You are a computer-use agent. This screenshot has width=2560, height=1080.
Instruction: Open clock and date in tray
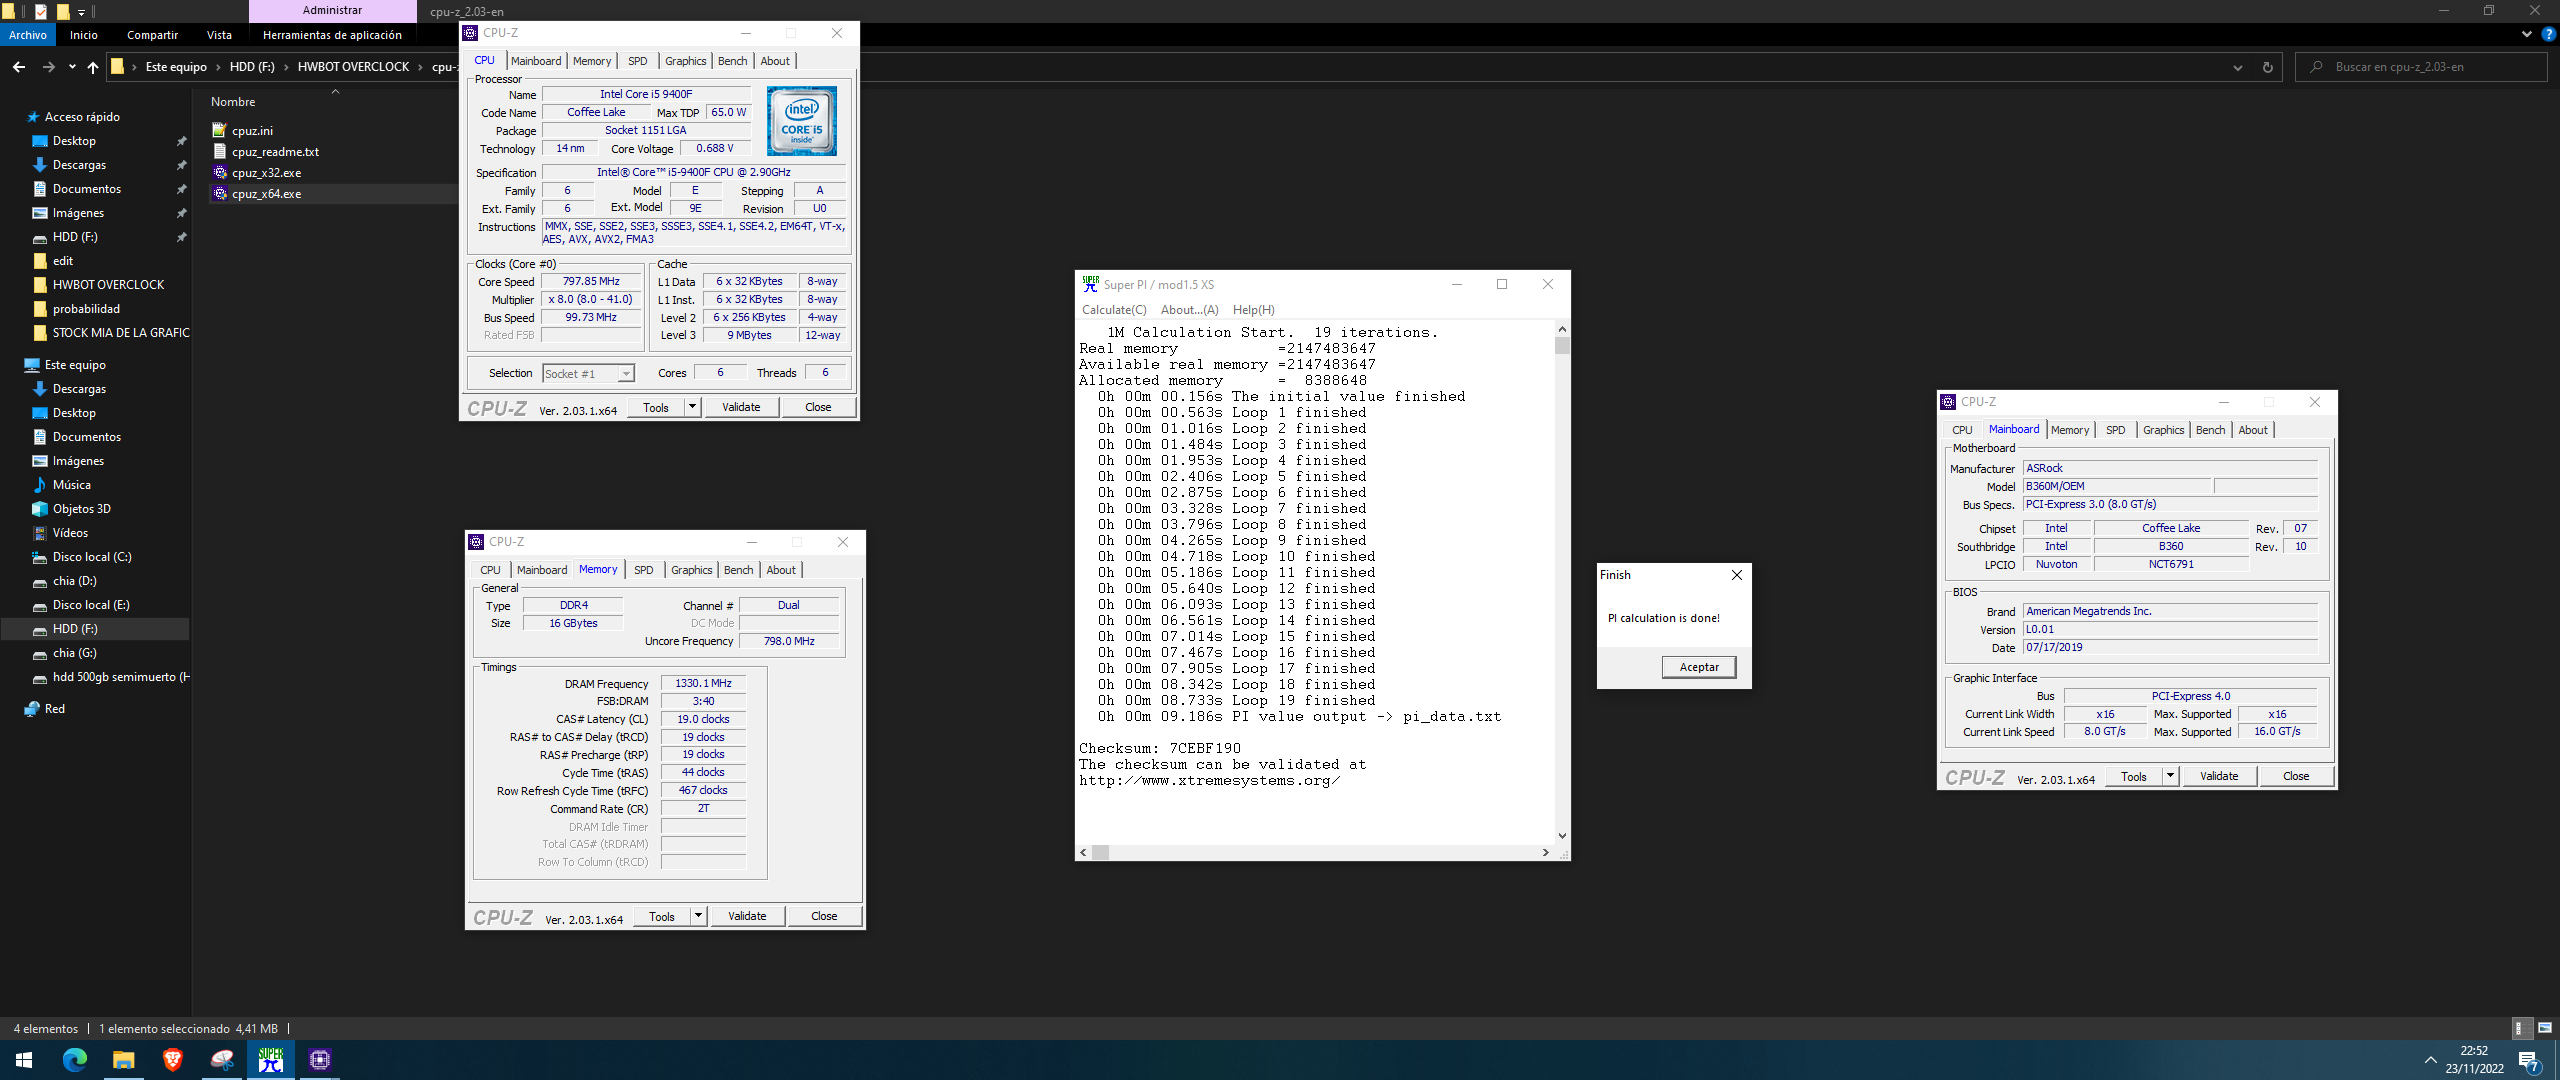tap(2475, 1060)
